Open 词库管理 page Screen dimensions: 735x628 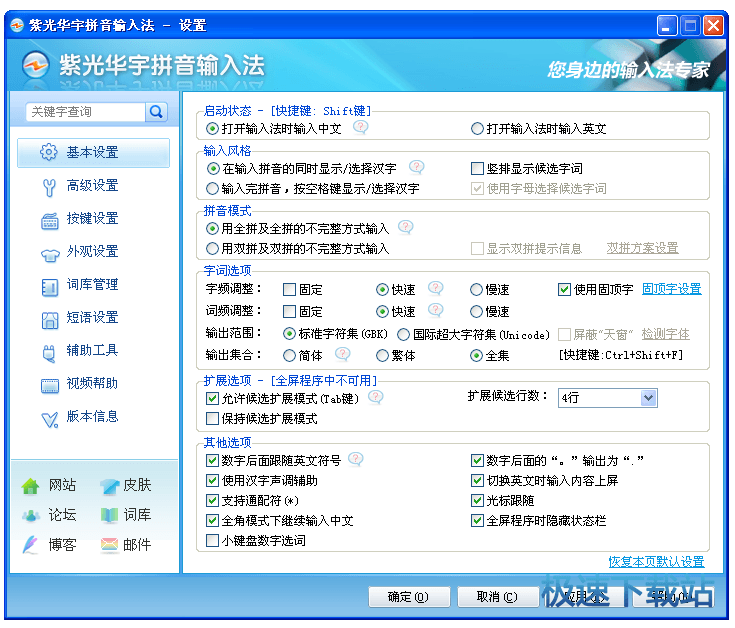pyautogui.click(x=93, y=284)
